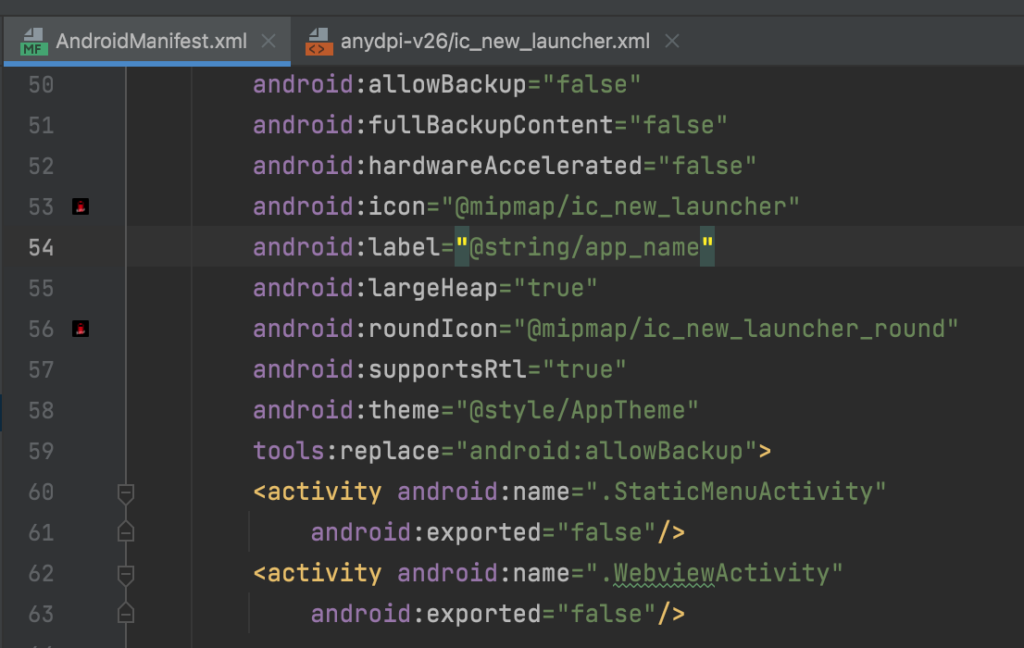This screenshot has width=1024, height=648.
Task: Click the MF file icon on the AndroidManifest tab
Action: 33,42
